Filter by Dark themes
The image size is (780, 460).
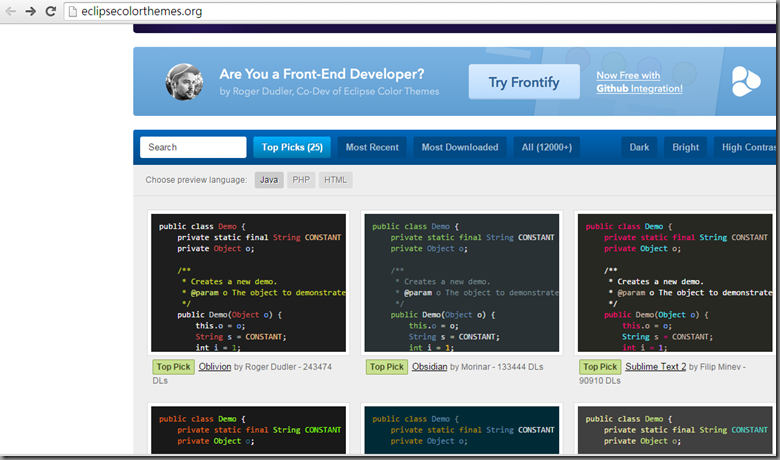pos(639,147)
